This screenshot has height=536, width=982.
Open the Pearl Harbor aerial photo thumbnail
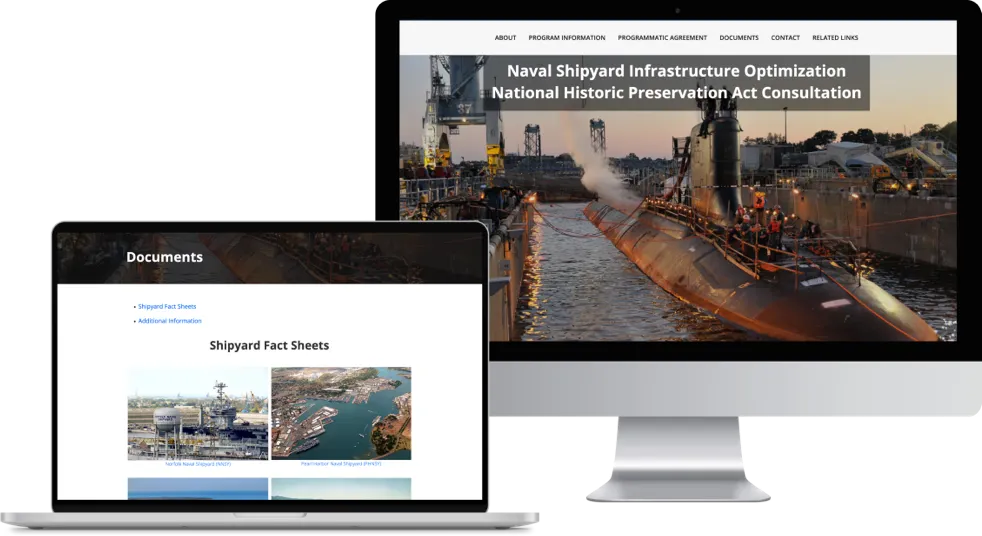pyautogui.click(x=341, y=412)
